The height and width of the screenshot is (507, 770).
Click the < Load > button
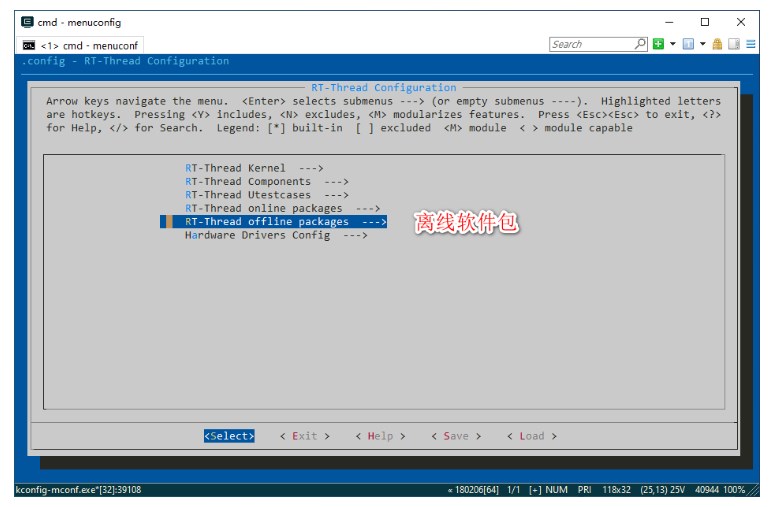coord(531,436)
